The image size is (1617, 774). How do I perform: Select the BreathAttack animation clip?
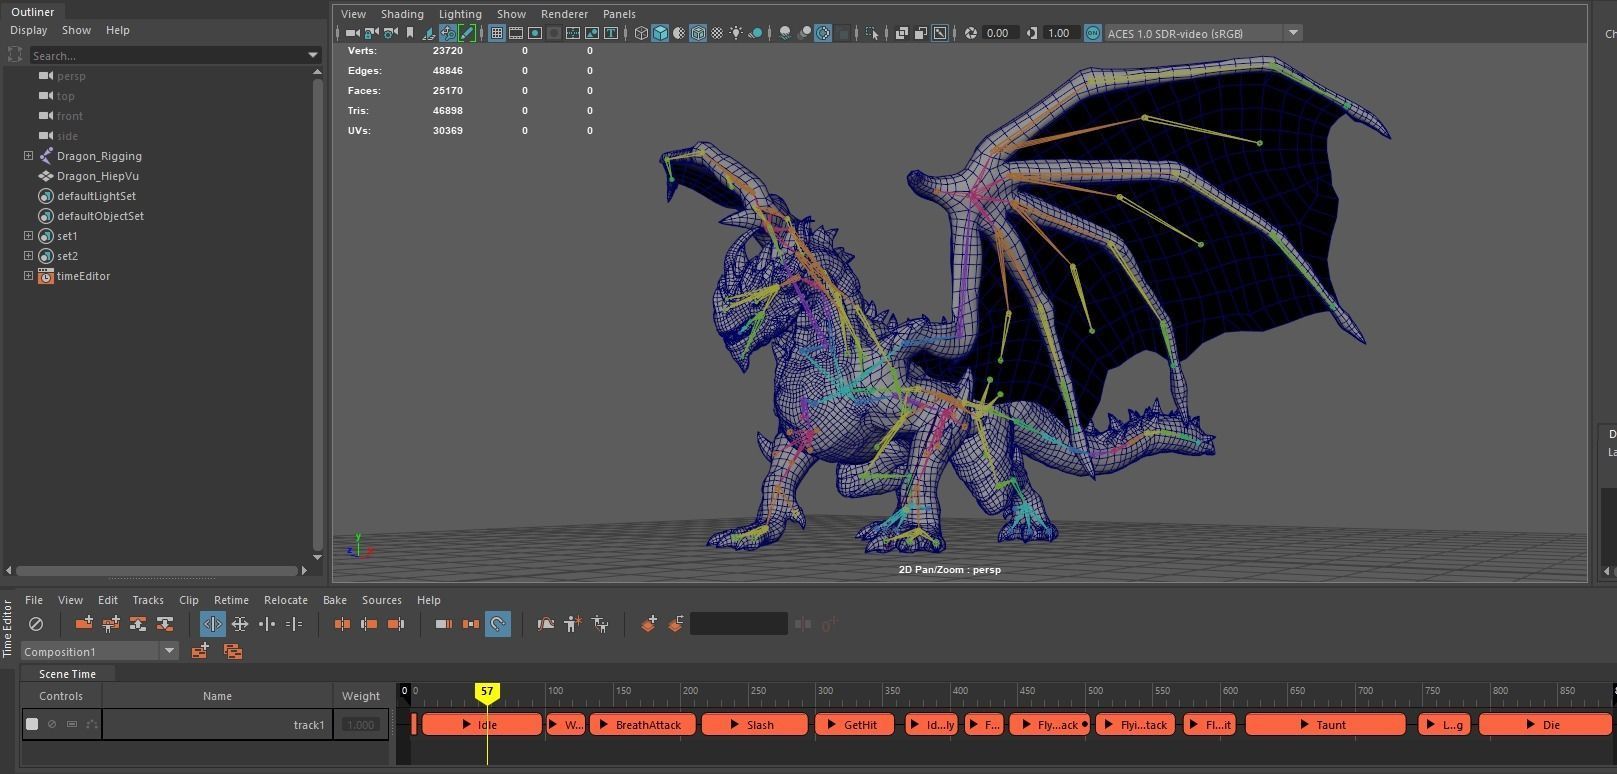[x=642, y=725]
